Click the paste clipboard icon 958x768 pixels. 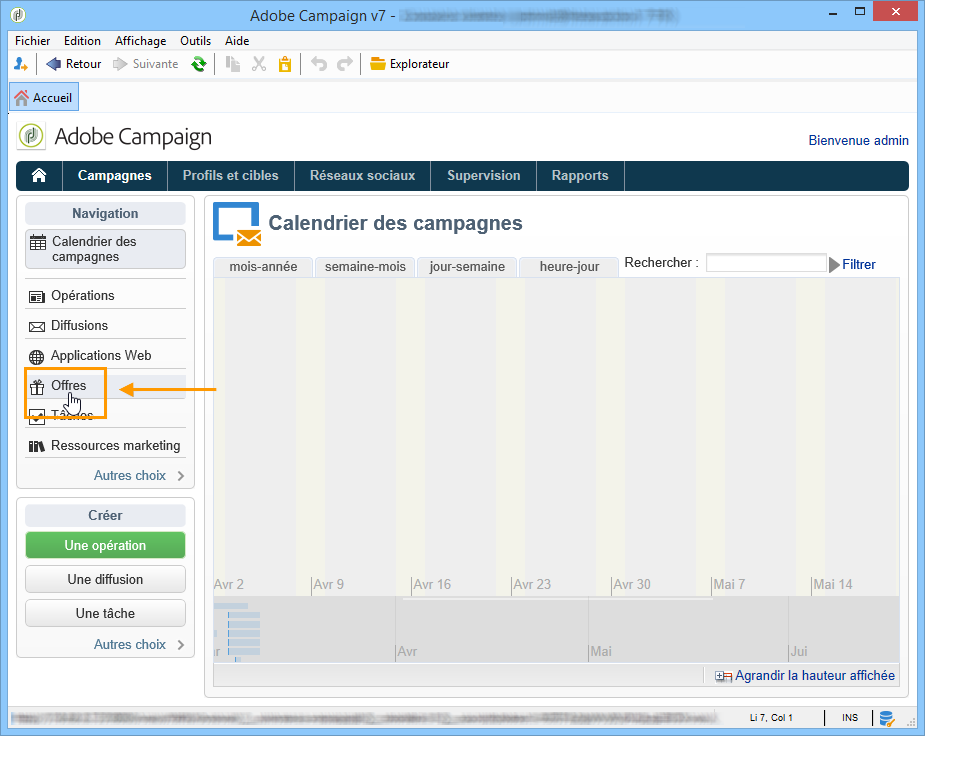tap(285, 64)
